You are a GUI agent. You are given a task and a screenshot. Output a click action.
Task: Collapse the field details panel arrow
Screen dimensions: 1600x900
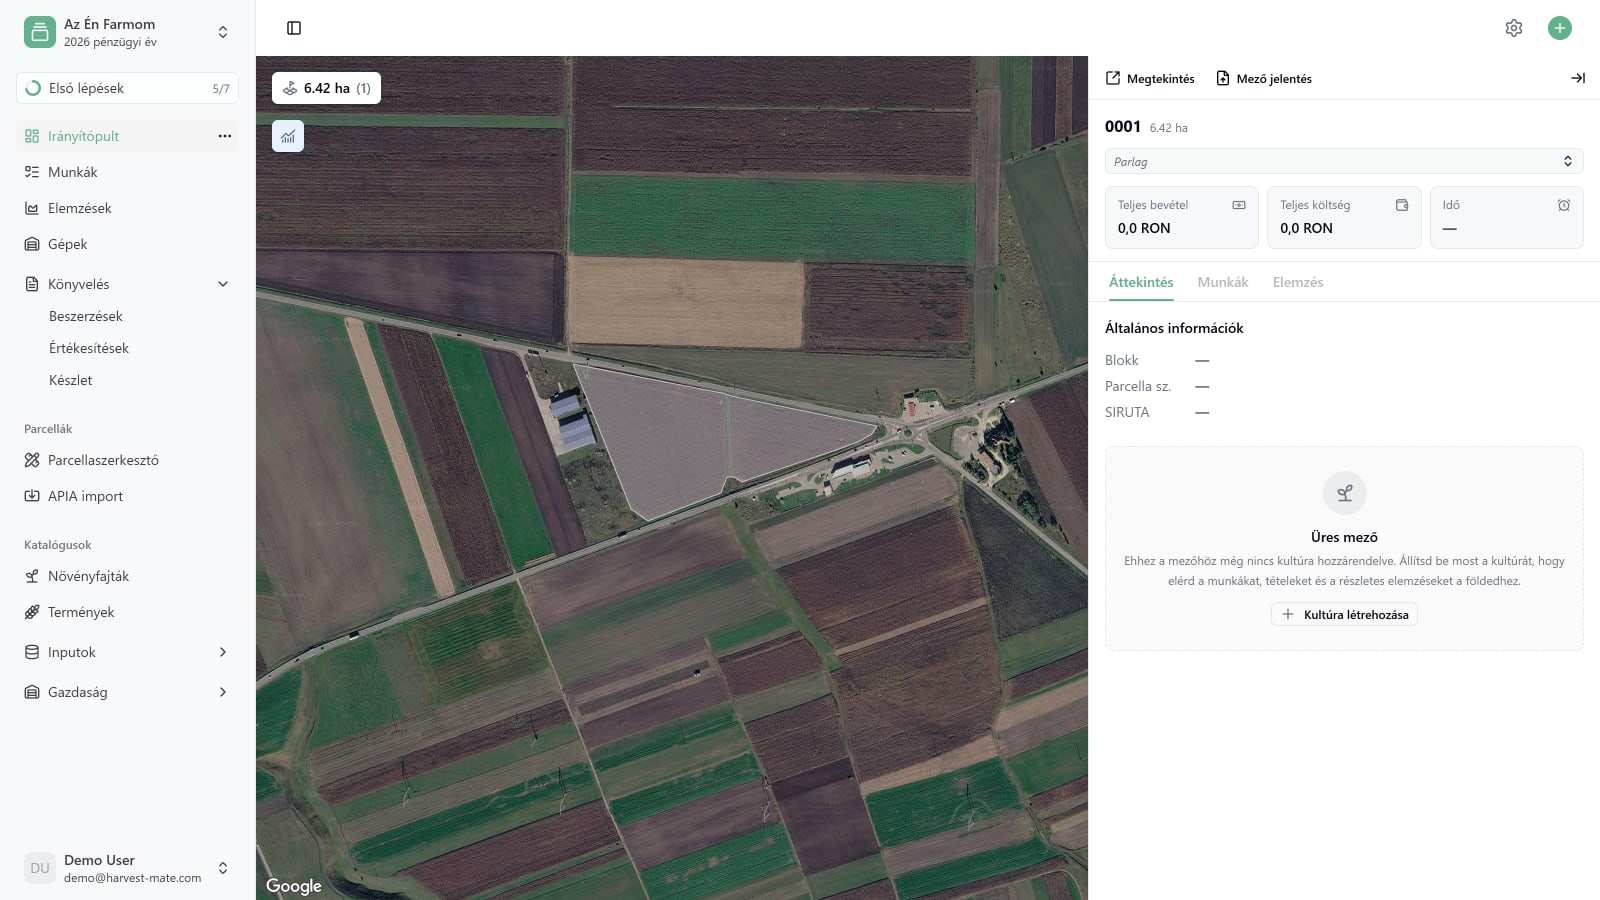click(x=1578, y=78)
